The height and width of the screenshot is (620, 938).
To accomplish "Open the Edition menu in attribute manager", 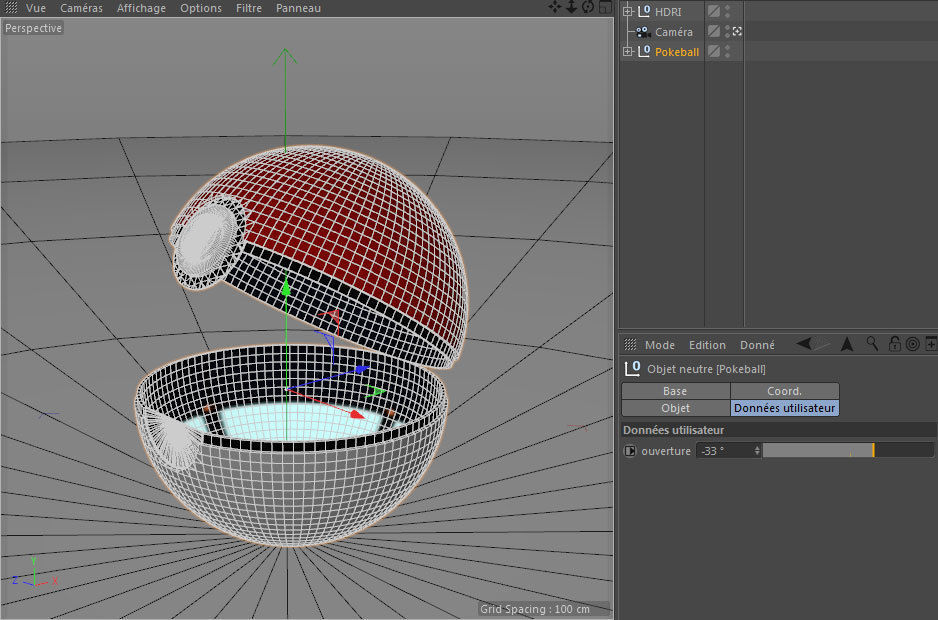I will (x=707, y=345).
